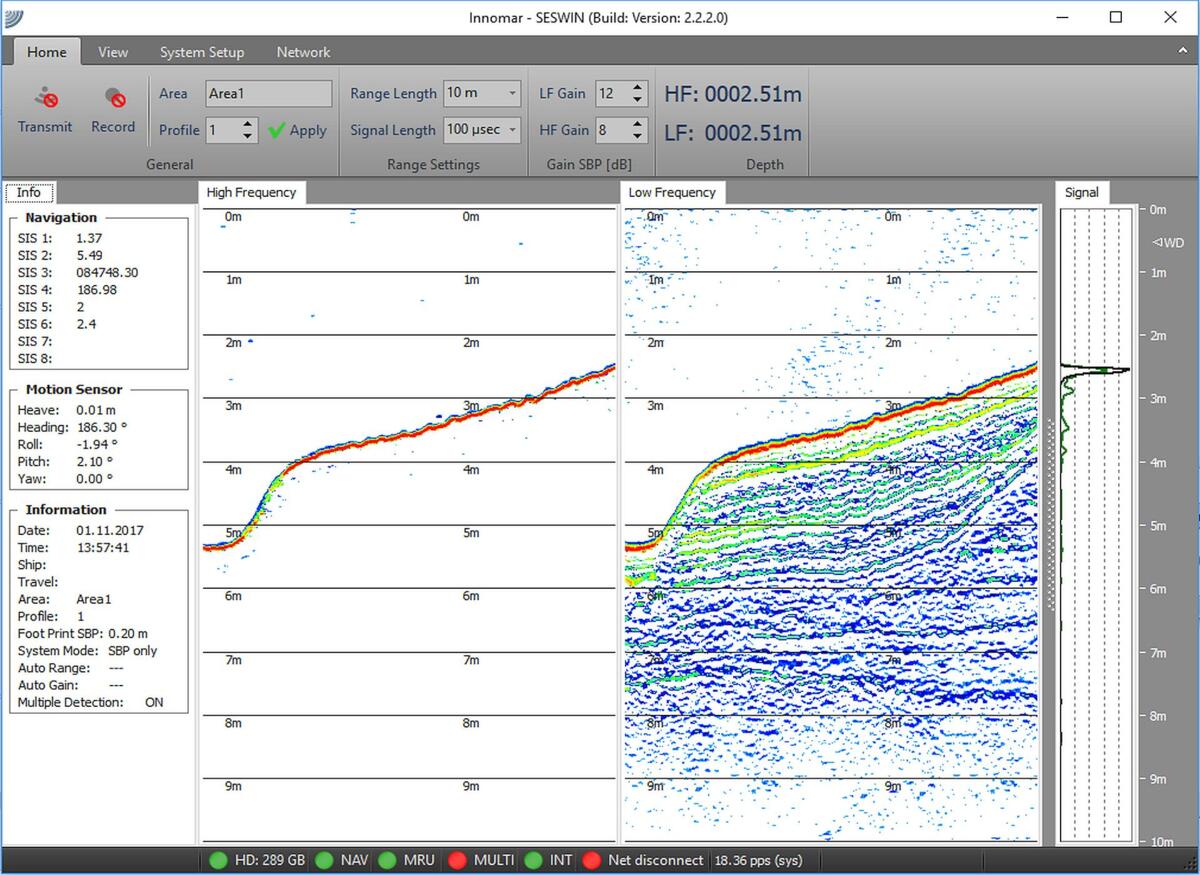
Task: Click the INT status indicator light
Action: [x=533, y=860]
